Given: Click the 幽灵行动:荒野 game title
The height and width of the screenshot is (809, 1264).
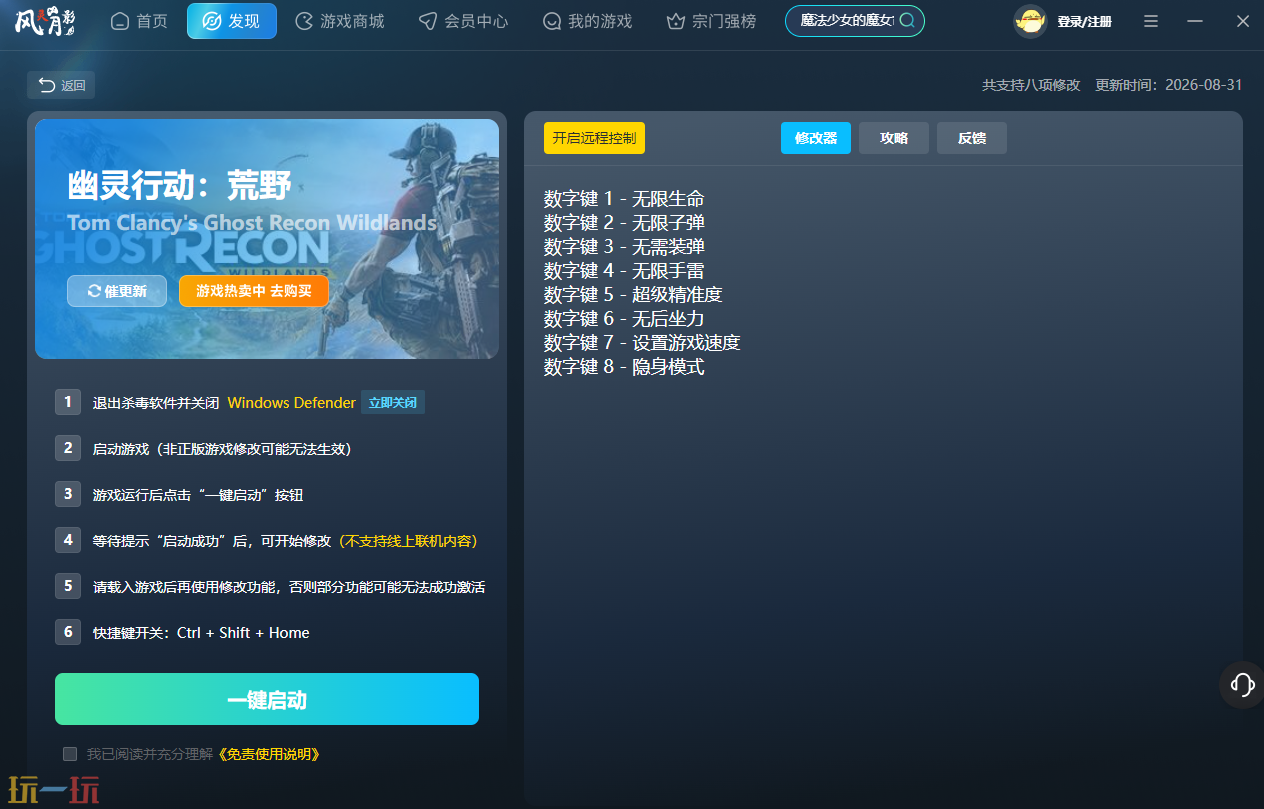Looking at the screenshot, I should pos(180,185).
